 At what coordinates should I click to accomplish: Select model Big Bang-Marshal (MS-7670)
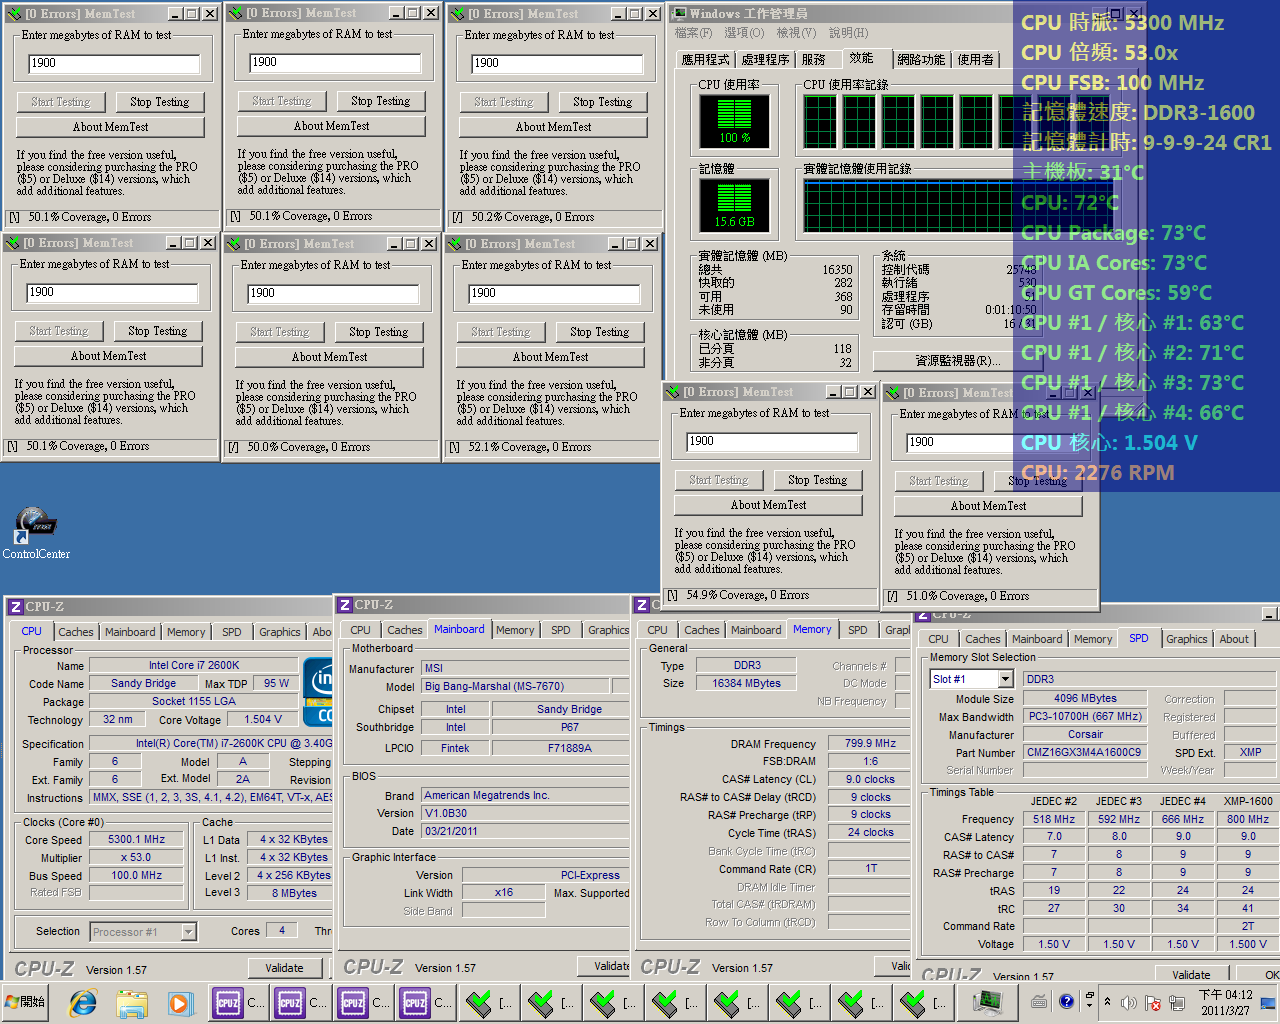(x=514, y=686)
